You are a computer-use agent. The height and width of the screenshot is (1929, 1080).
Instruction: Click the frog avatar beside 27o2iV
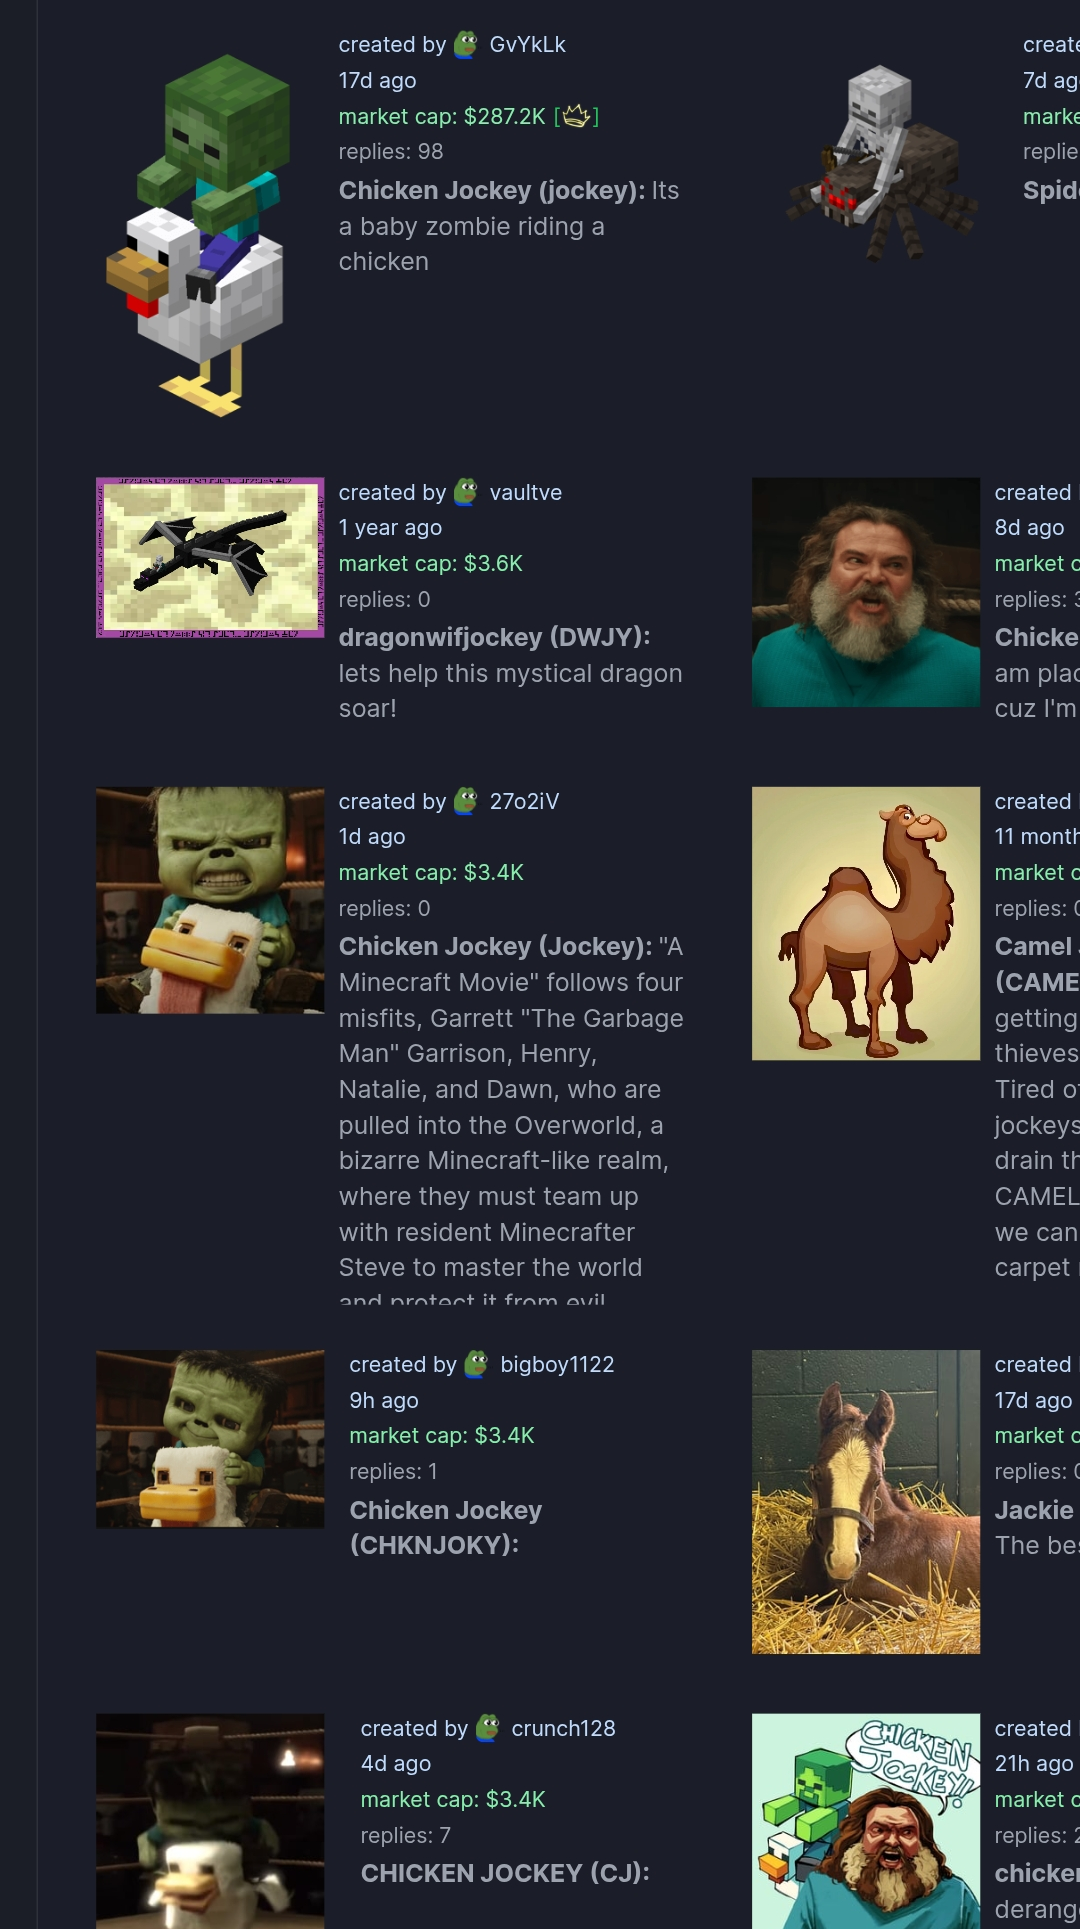[x=466, y=801]
